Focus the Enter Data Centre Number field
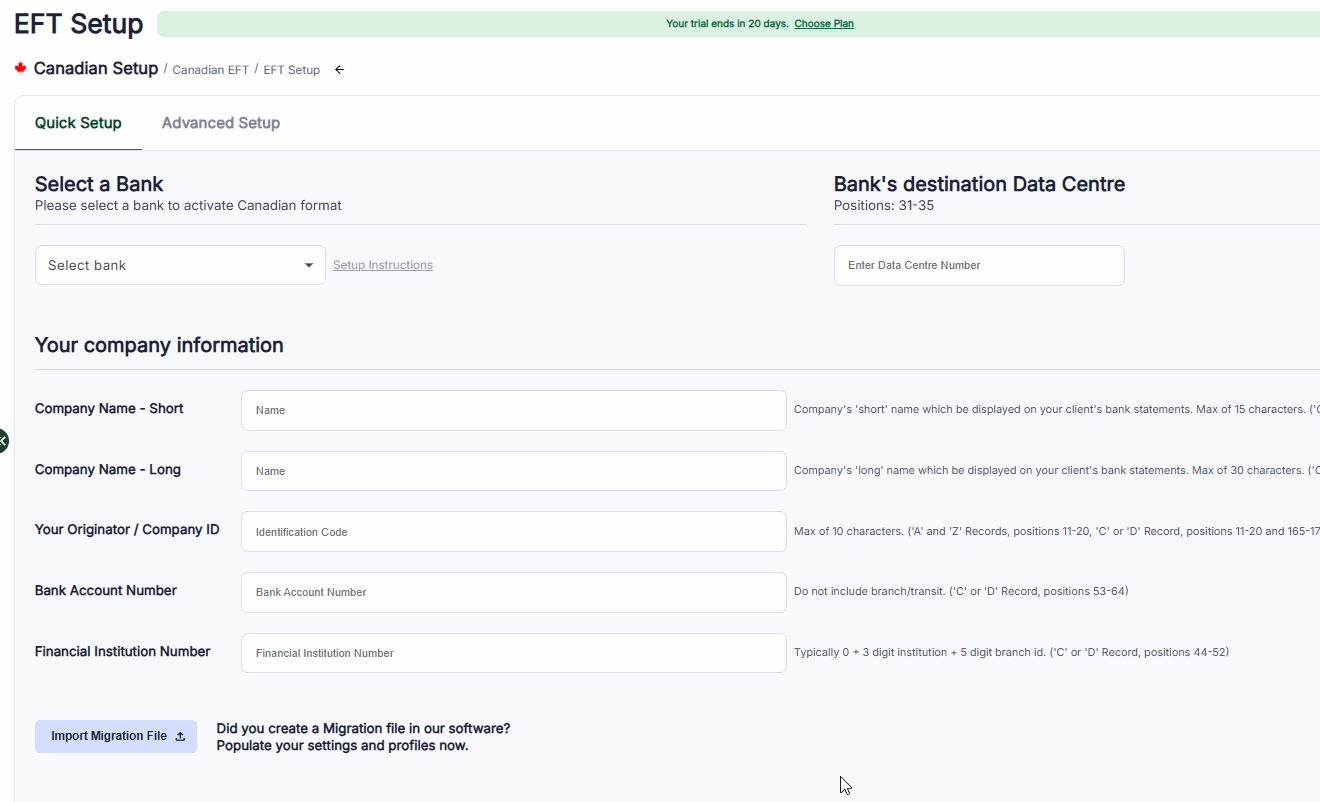The width and height of the screenshot is (1320, 802). click(x=978, y=265)
